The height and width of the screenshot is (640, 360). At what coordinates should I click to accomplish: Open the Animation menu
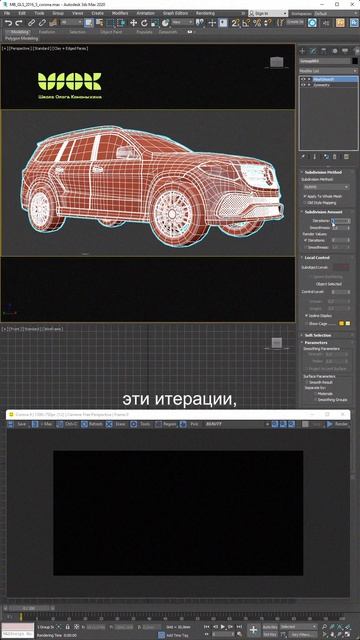[x=145, y=13]
